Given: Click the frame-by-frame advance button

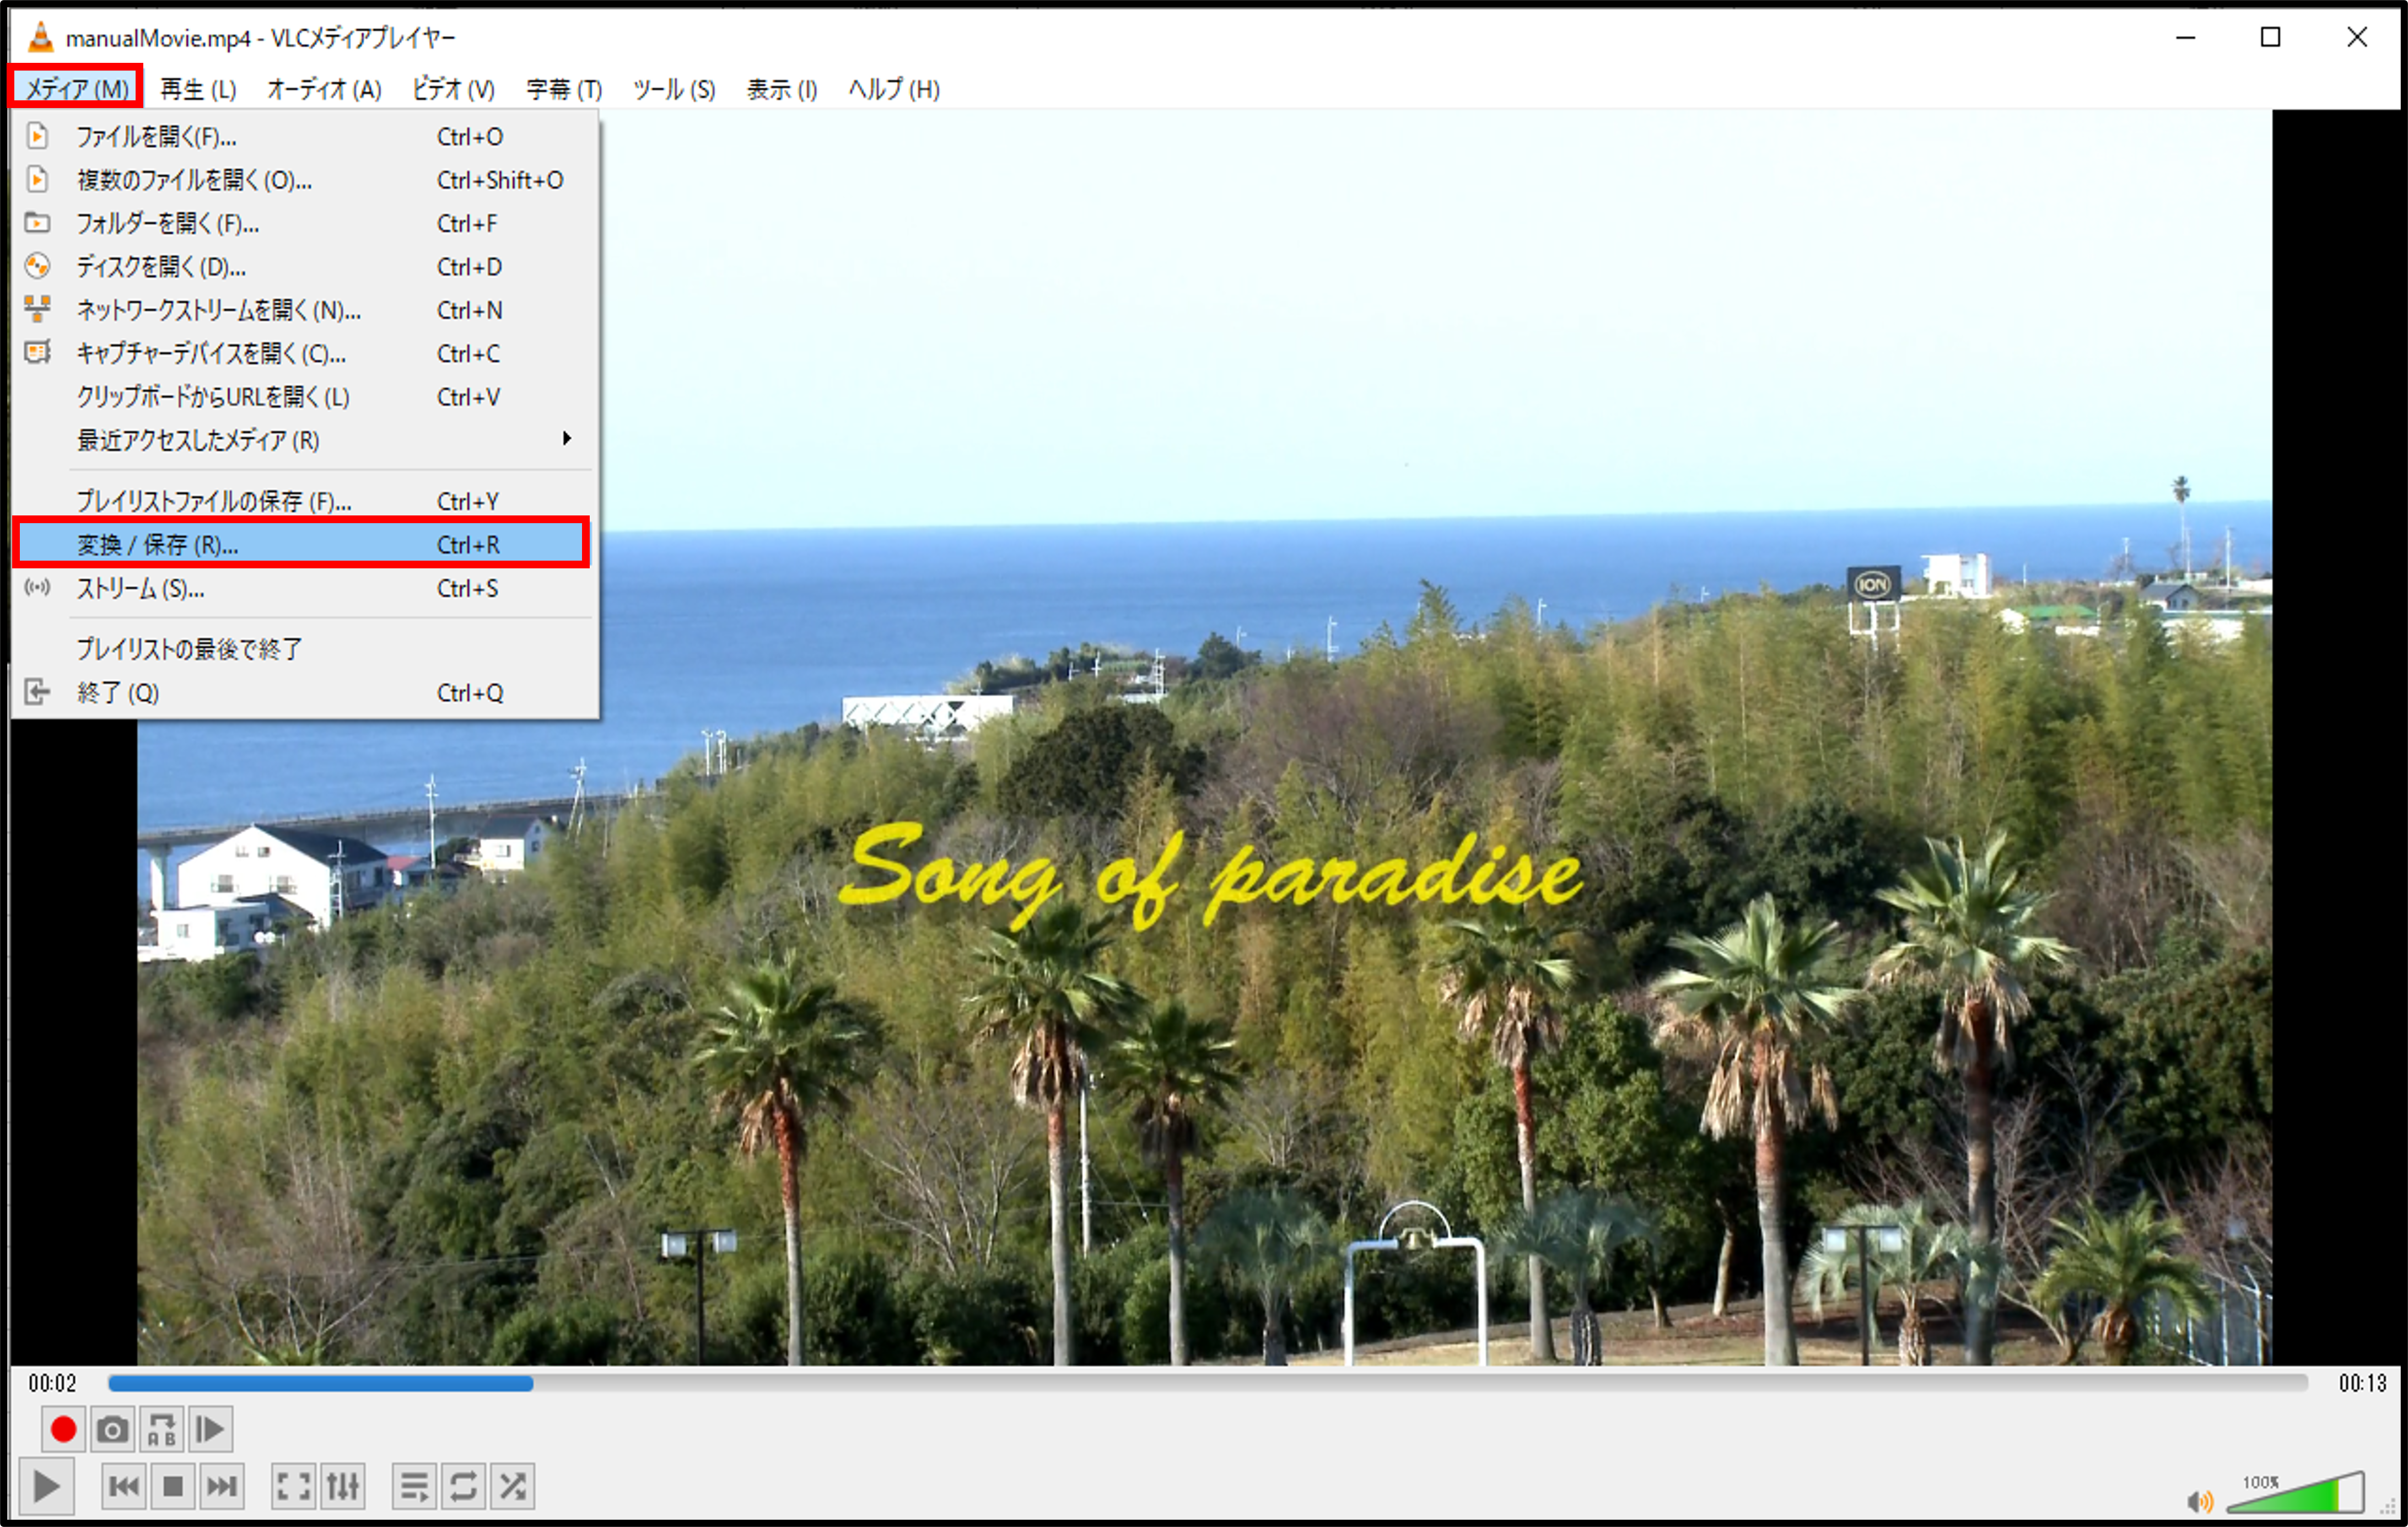Looking at the screenshot, I should [x=210, y=1430].
